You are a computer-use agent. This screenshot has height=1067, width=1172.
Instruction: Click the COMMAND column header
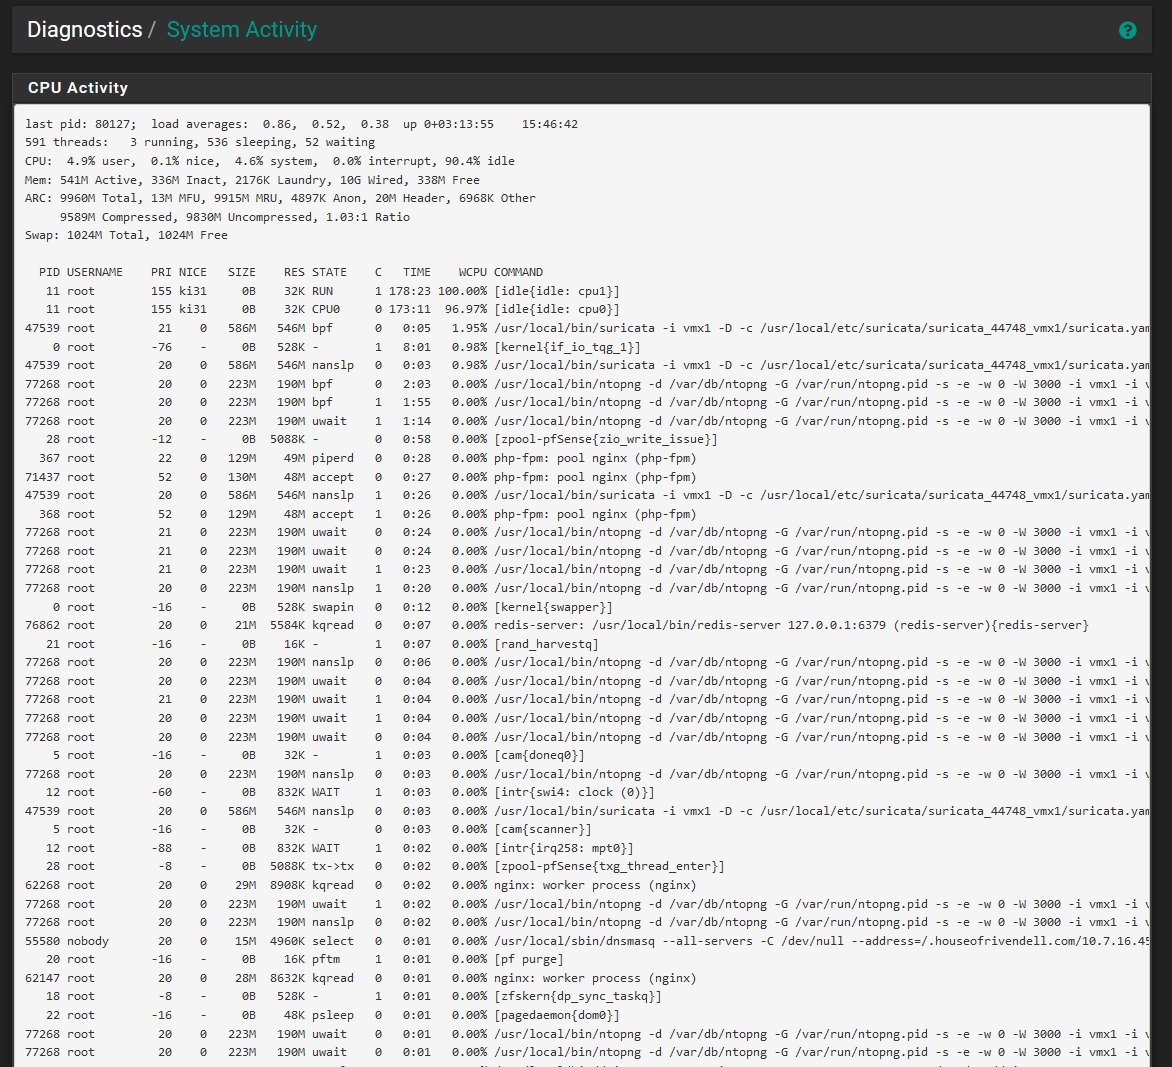518,272
